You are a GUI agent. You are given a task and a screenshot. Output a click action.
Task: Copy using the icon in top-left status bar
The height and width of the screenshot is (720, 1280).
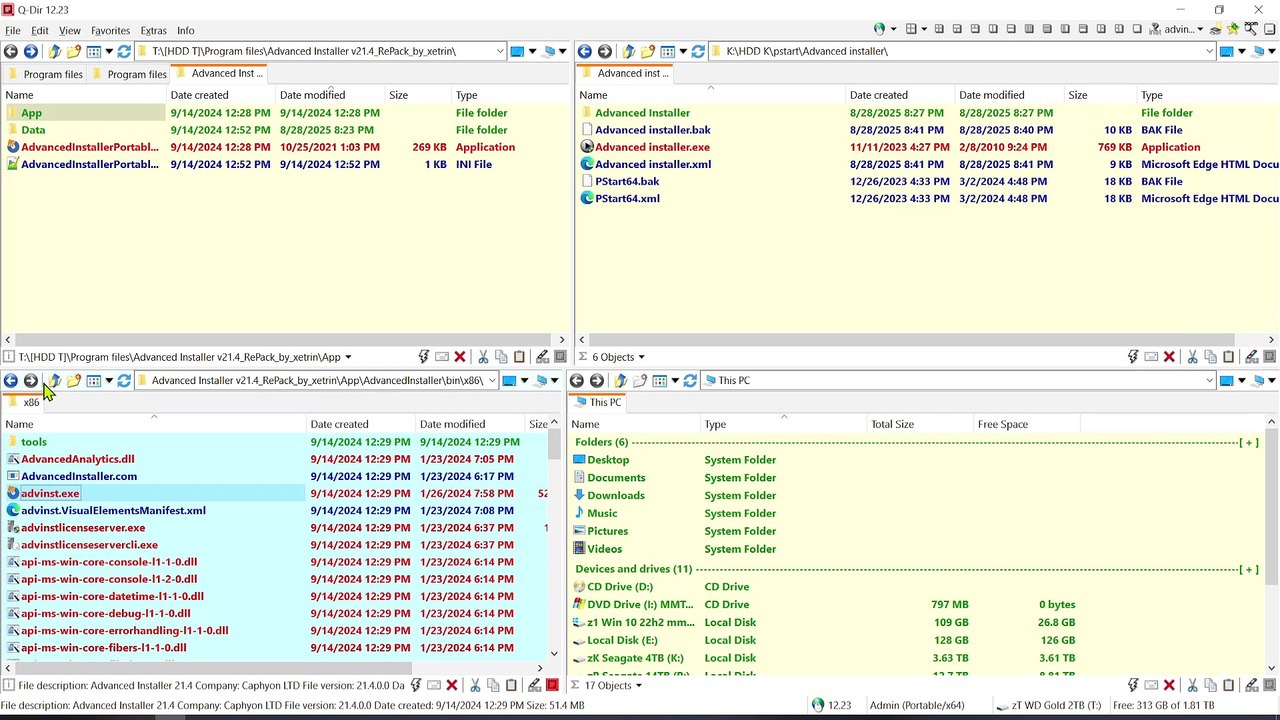(x=501, y=357)
